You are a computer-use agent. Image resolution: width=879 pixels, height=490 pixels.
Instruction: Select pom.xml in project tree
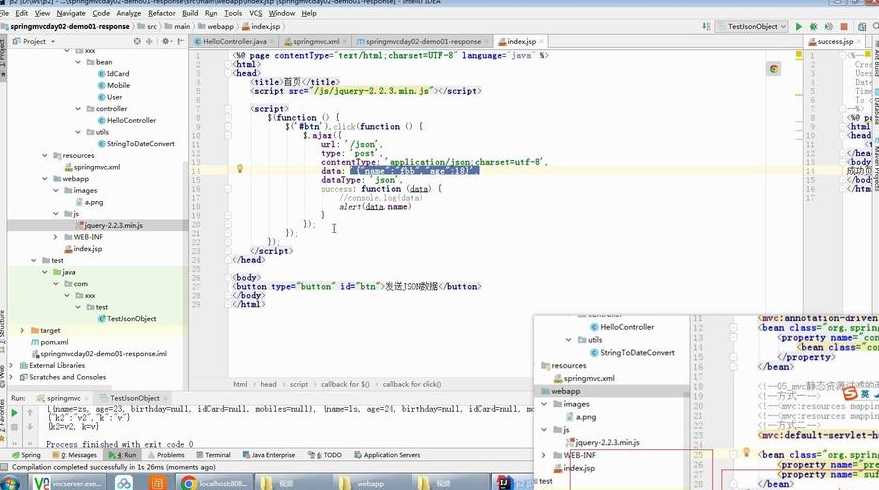50,342
